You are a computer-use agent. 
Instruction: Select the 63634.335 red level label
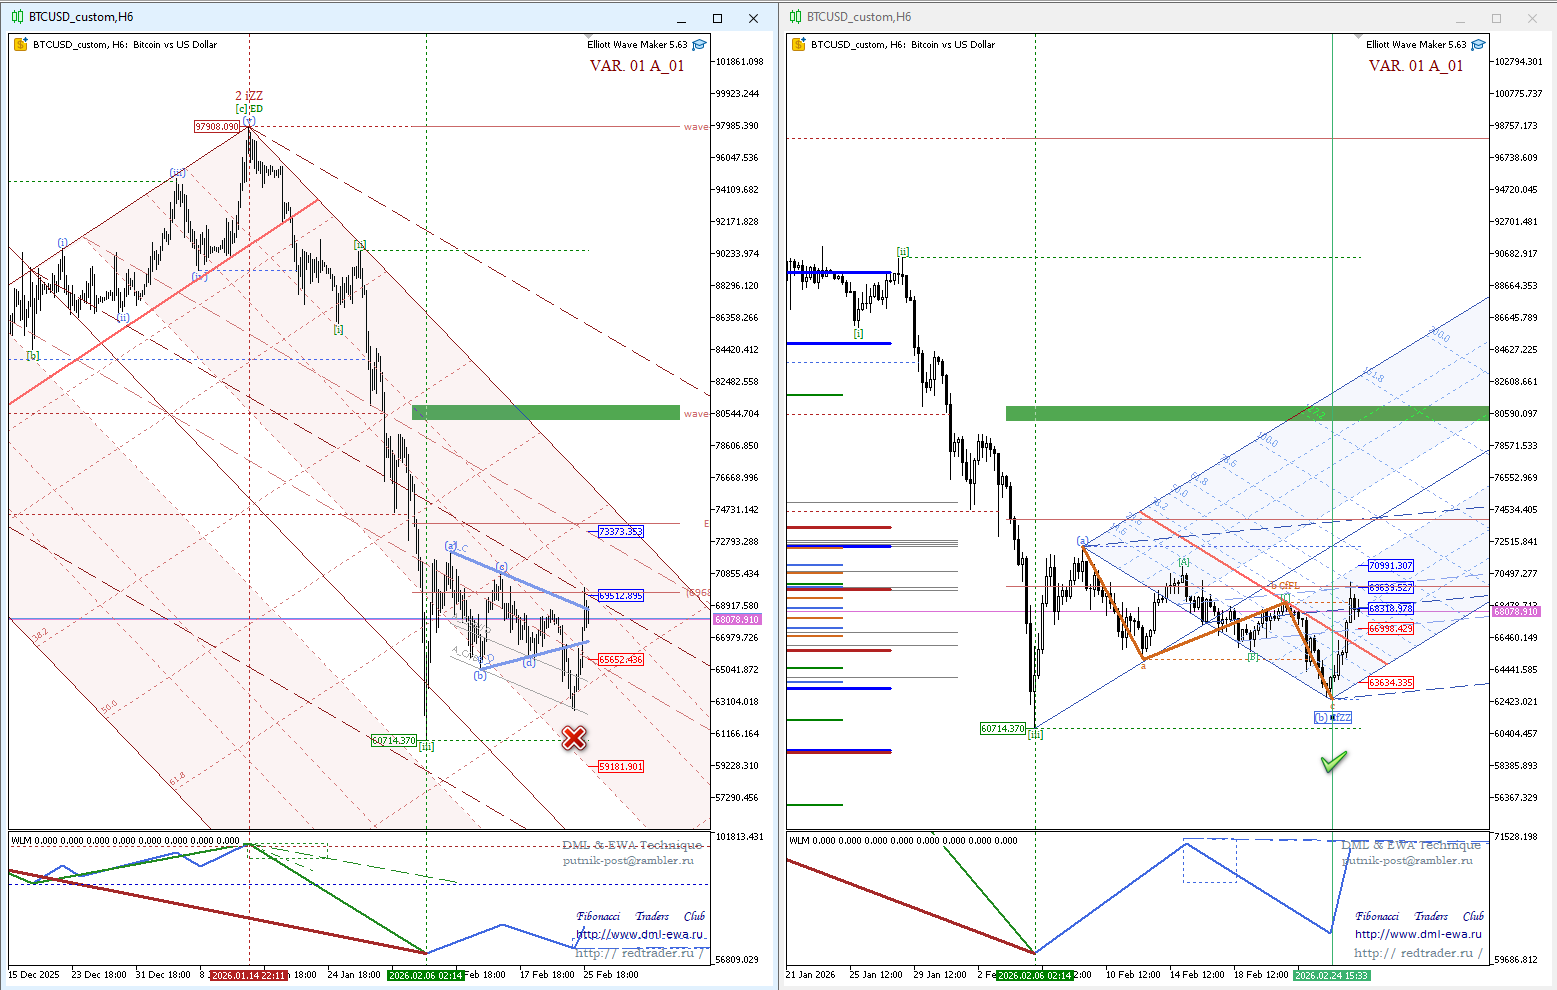(1390, 683)
